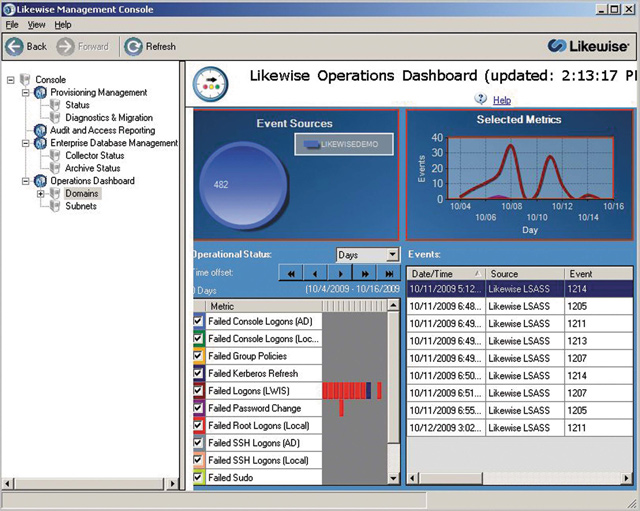Image resolution: width=640 pixels, height=511 pixels.
Task: Toggle Failed Console Logons (Loc... checkbox
Action: tap(198, 339)
